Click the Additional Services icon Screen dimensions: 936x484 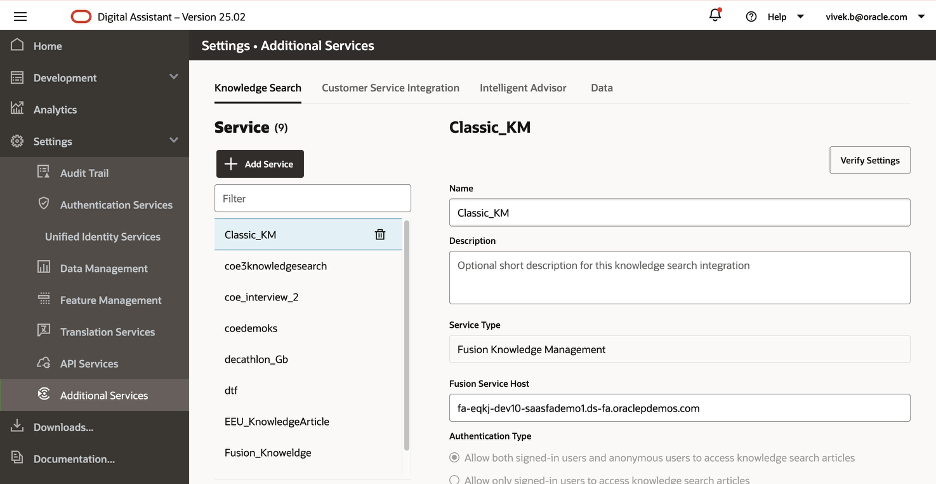[x=44, y=393]
